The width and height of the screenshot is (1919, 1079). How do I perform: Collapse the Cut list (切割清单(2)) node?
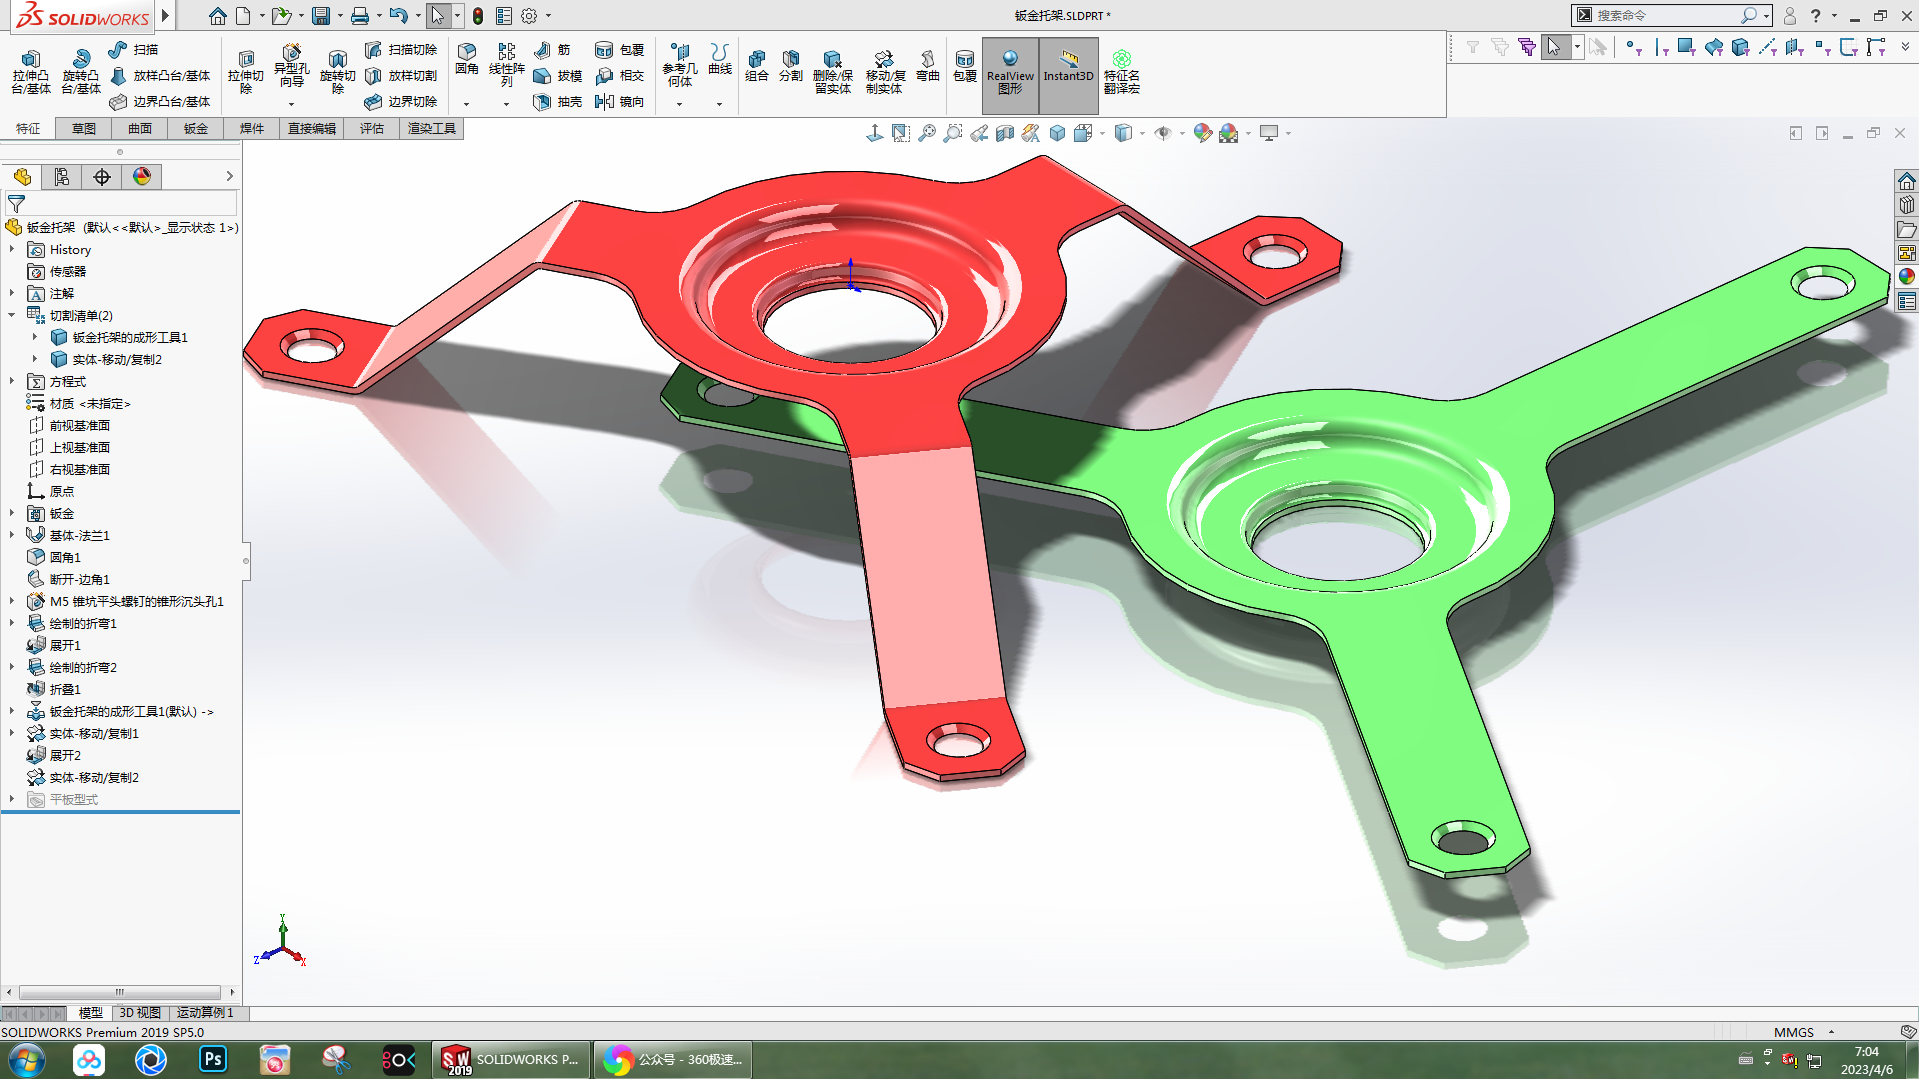click(x=12, y=315)
